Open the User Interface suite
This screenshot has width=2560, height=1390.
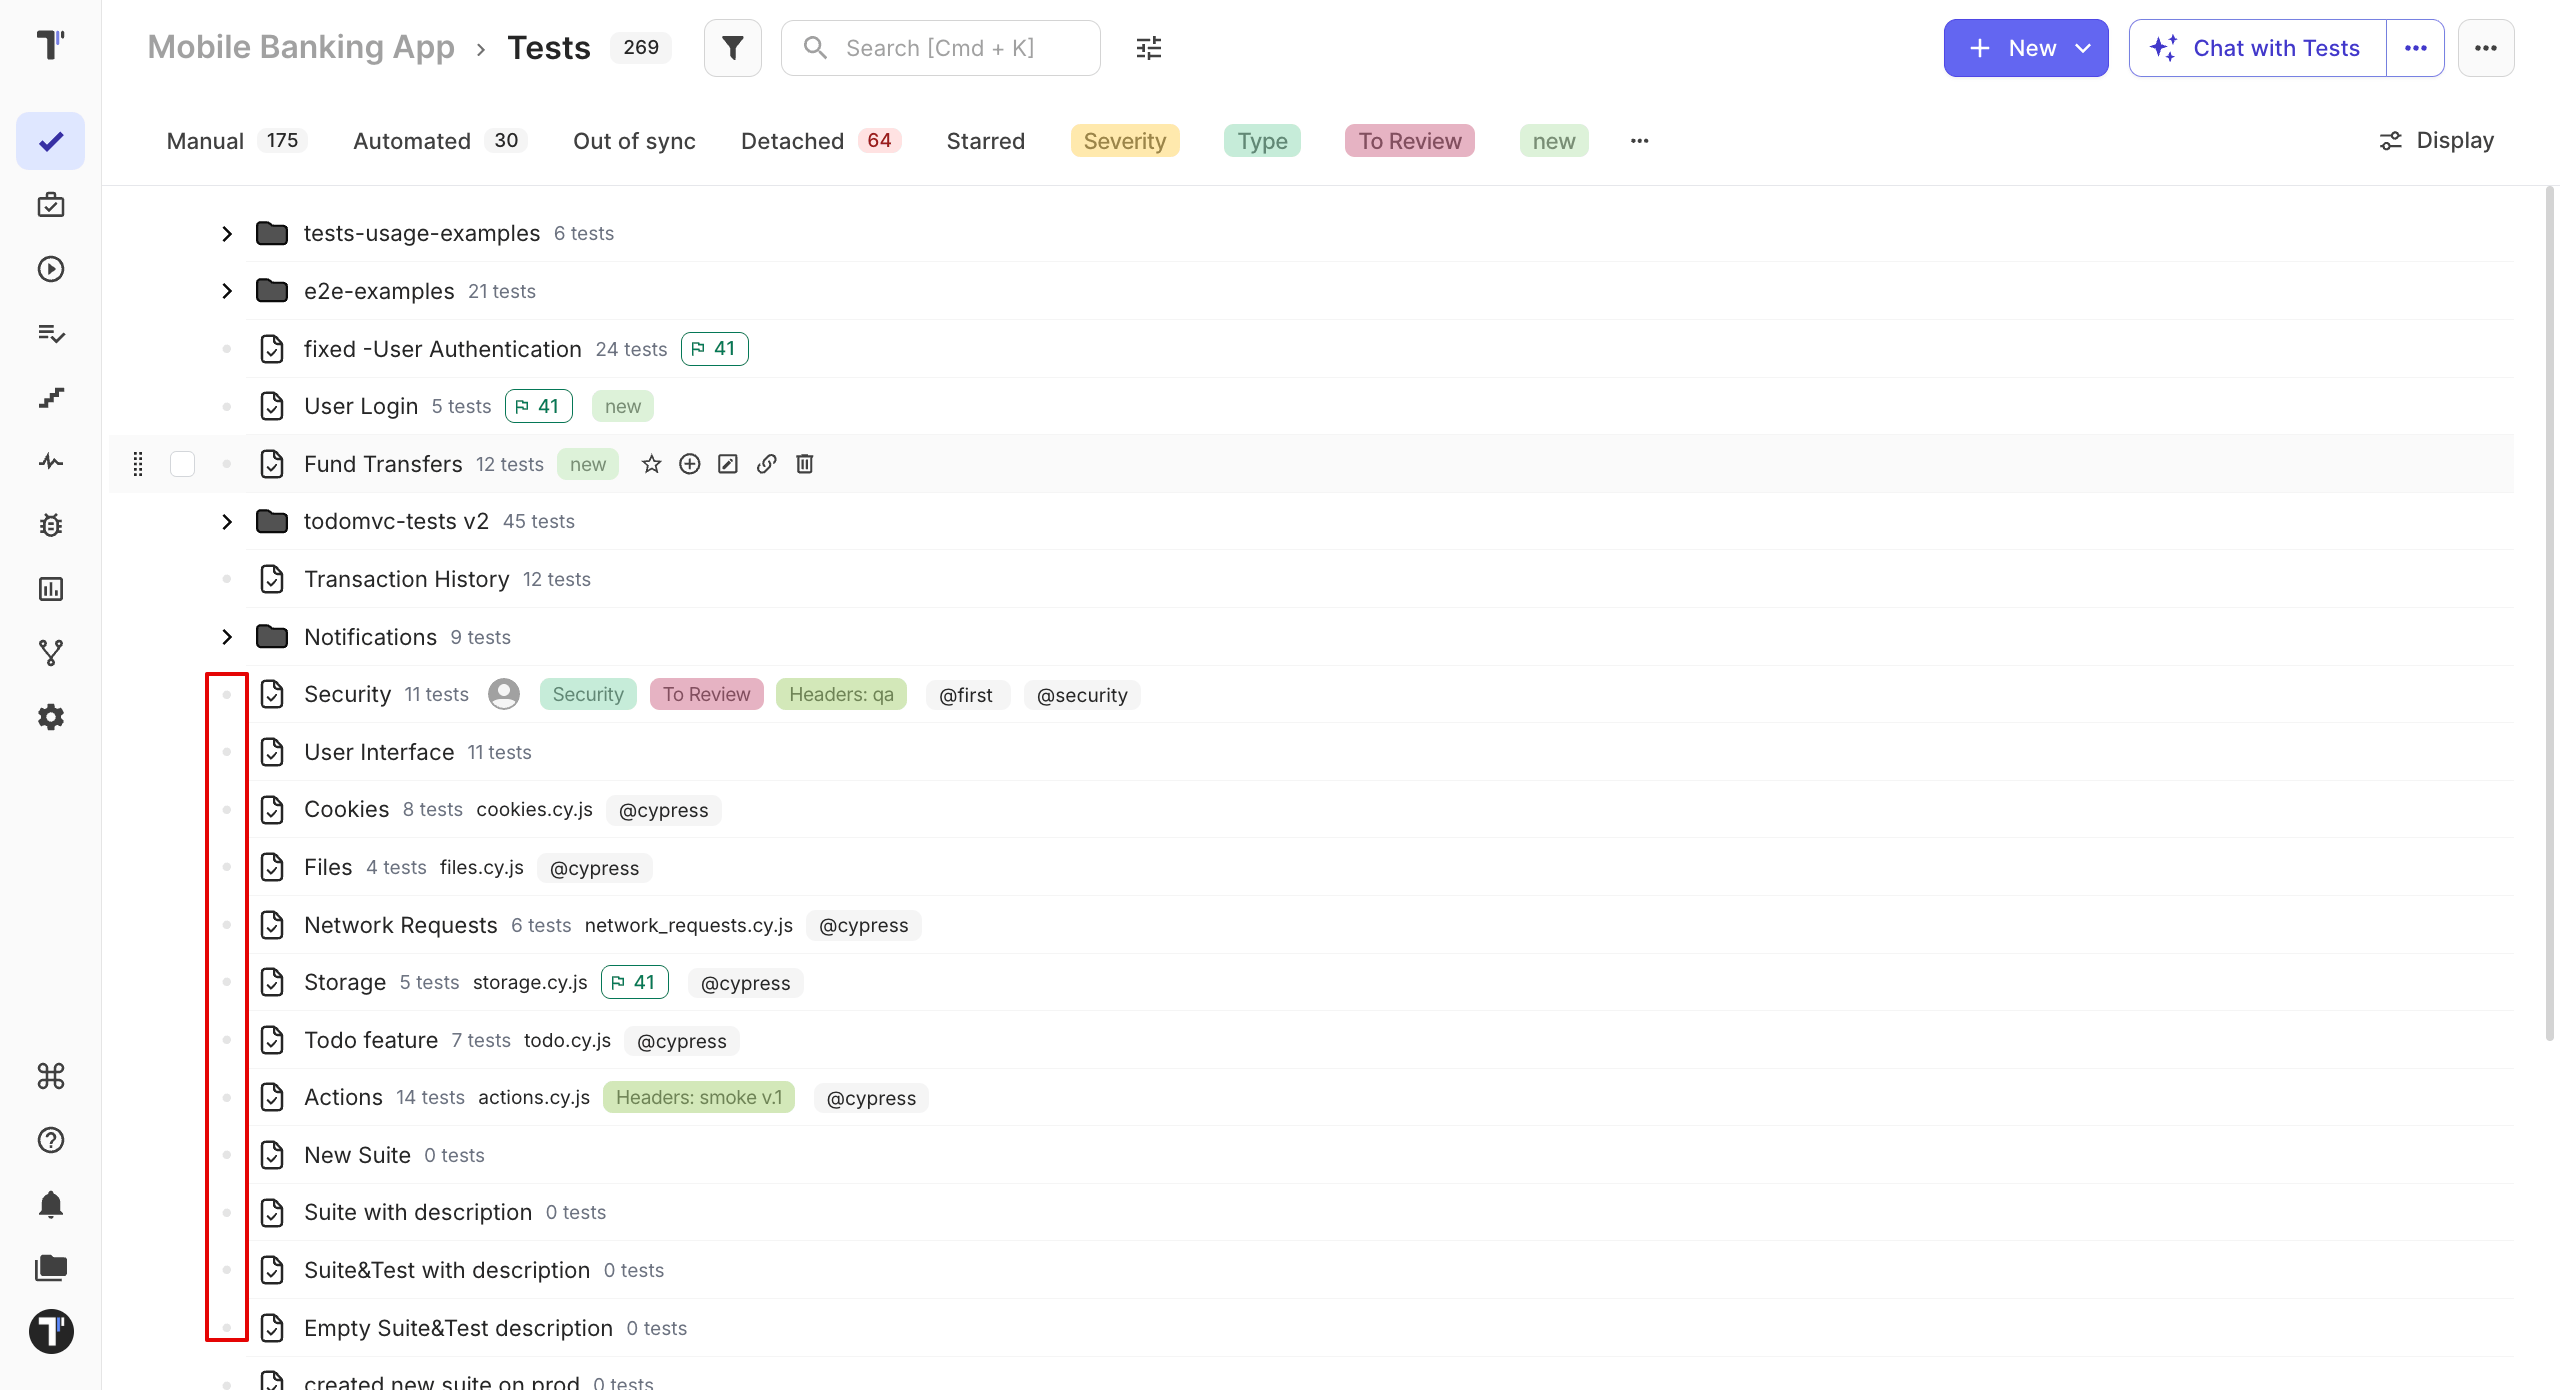(x=379, y=752)
